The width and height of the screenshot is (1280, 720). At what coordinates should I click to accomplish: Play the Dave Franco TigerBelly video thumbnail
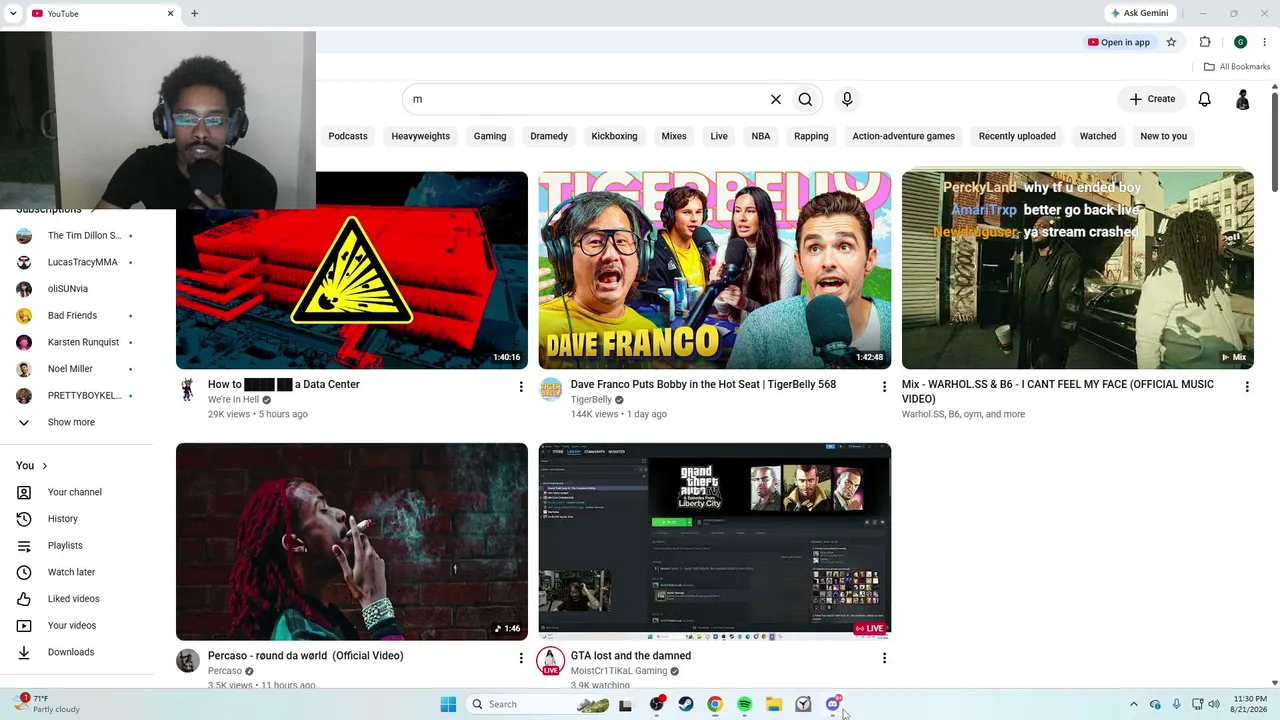715,270
